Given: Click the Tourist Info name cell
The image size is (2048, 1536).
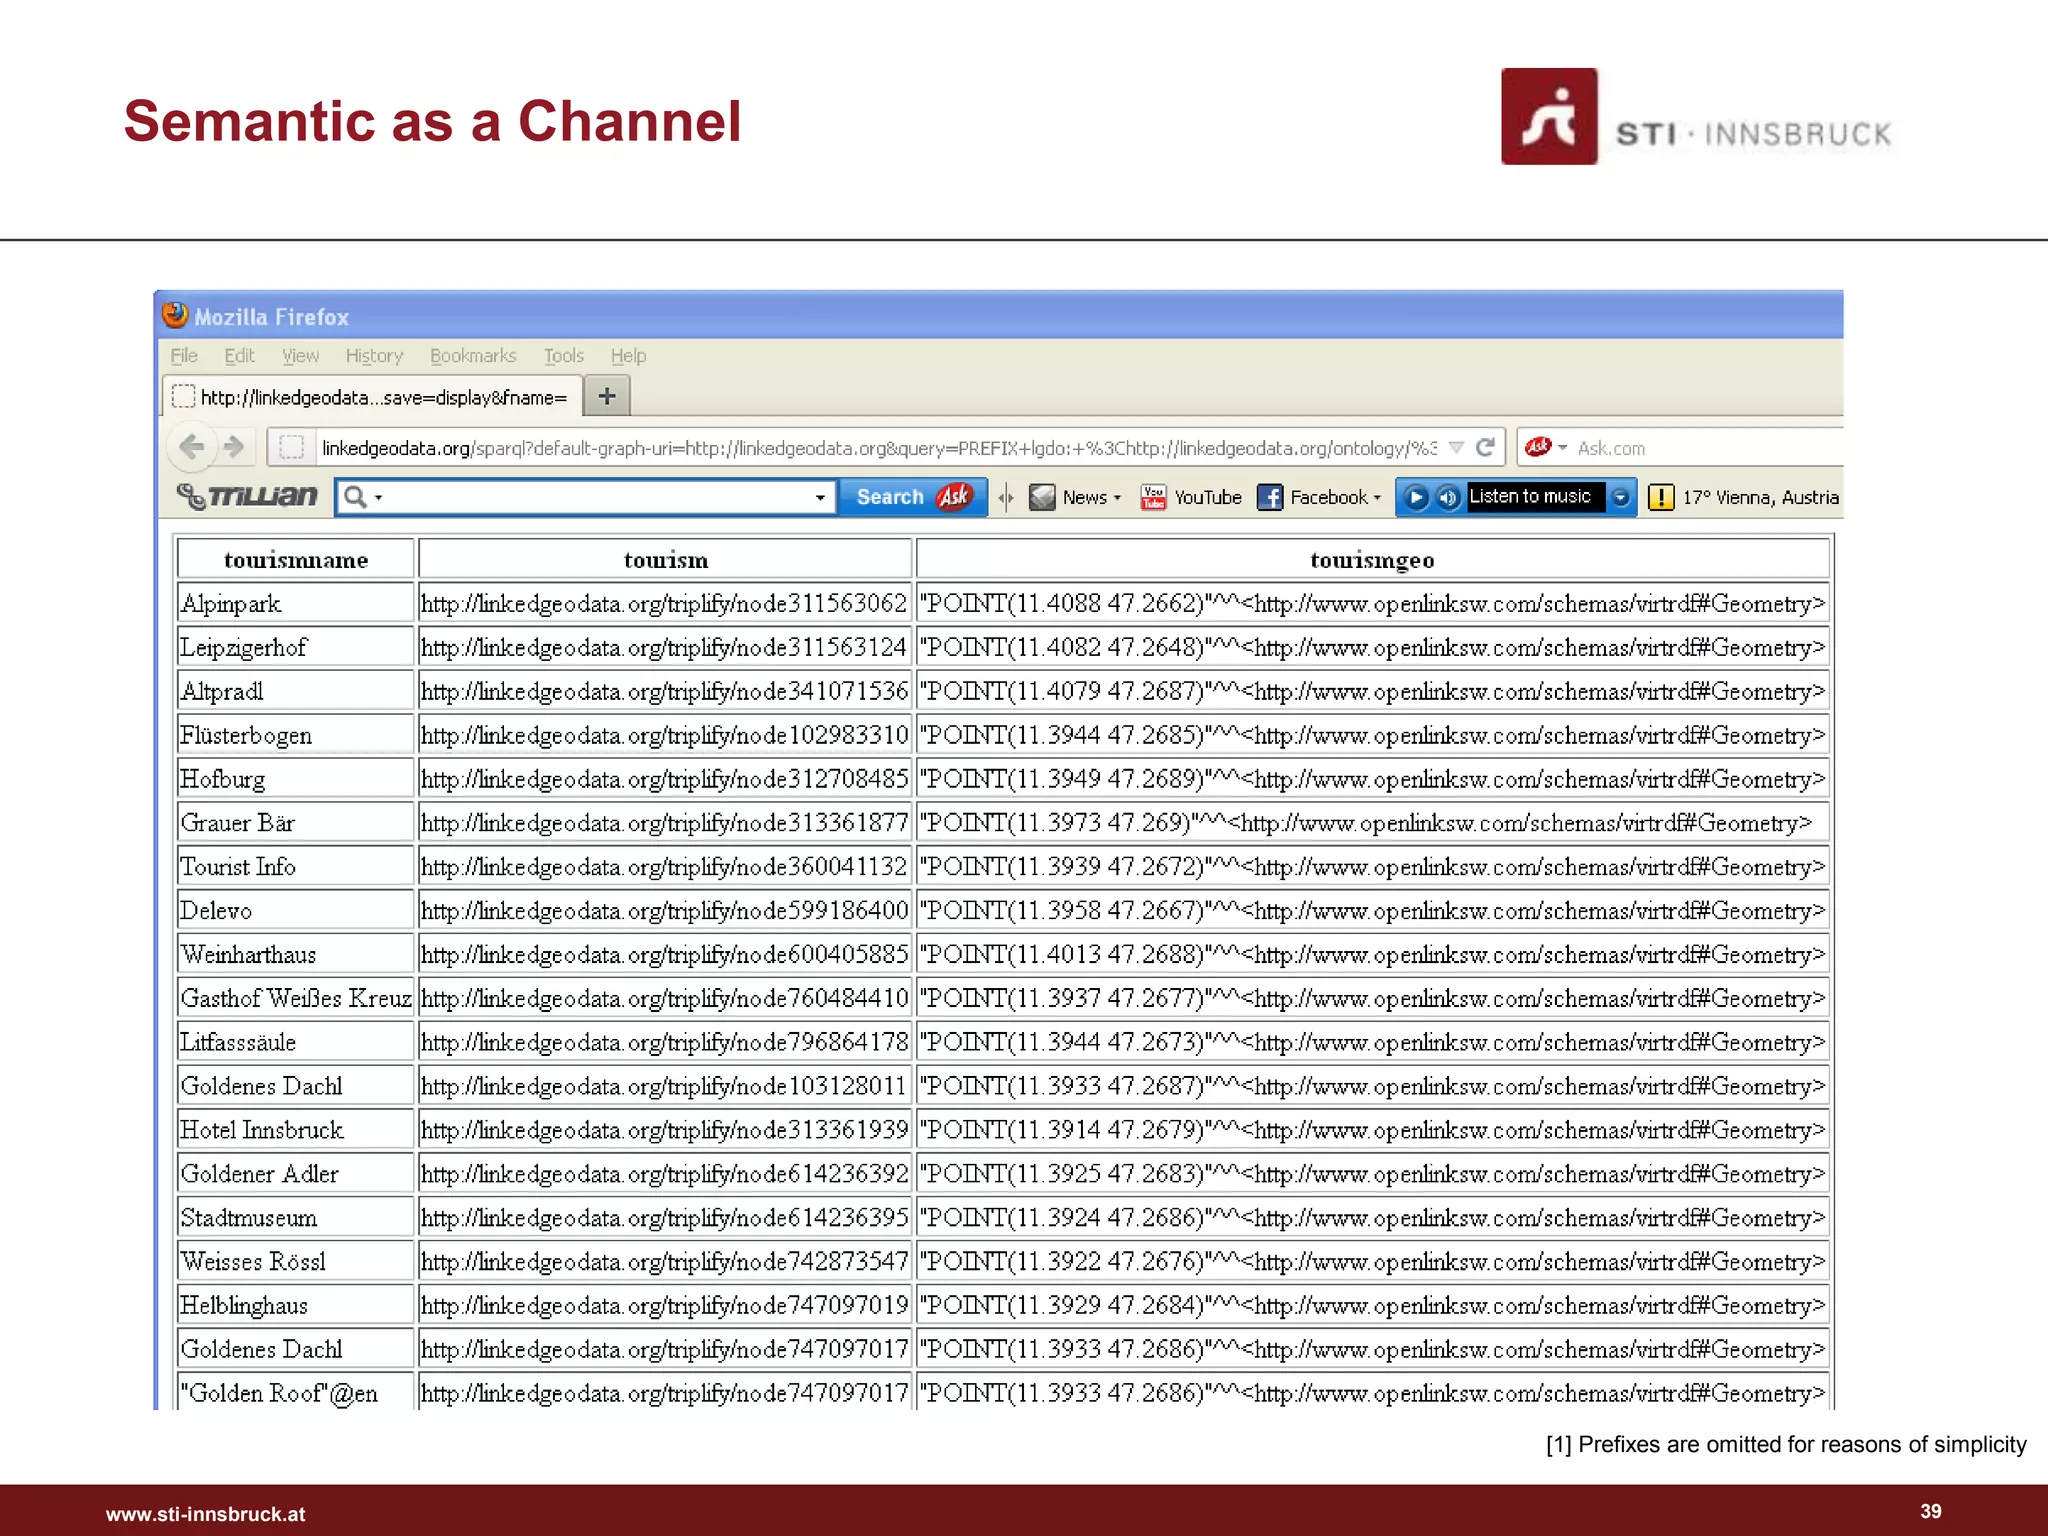Looking at the screenshot, I should [x=296, y=866].
